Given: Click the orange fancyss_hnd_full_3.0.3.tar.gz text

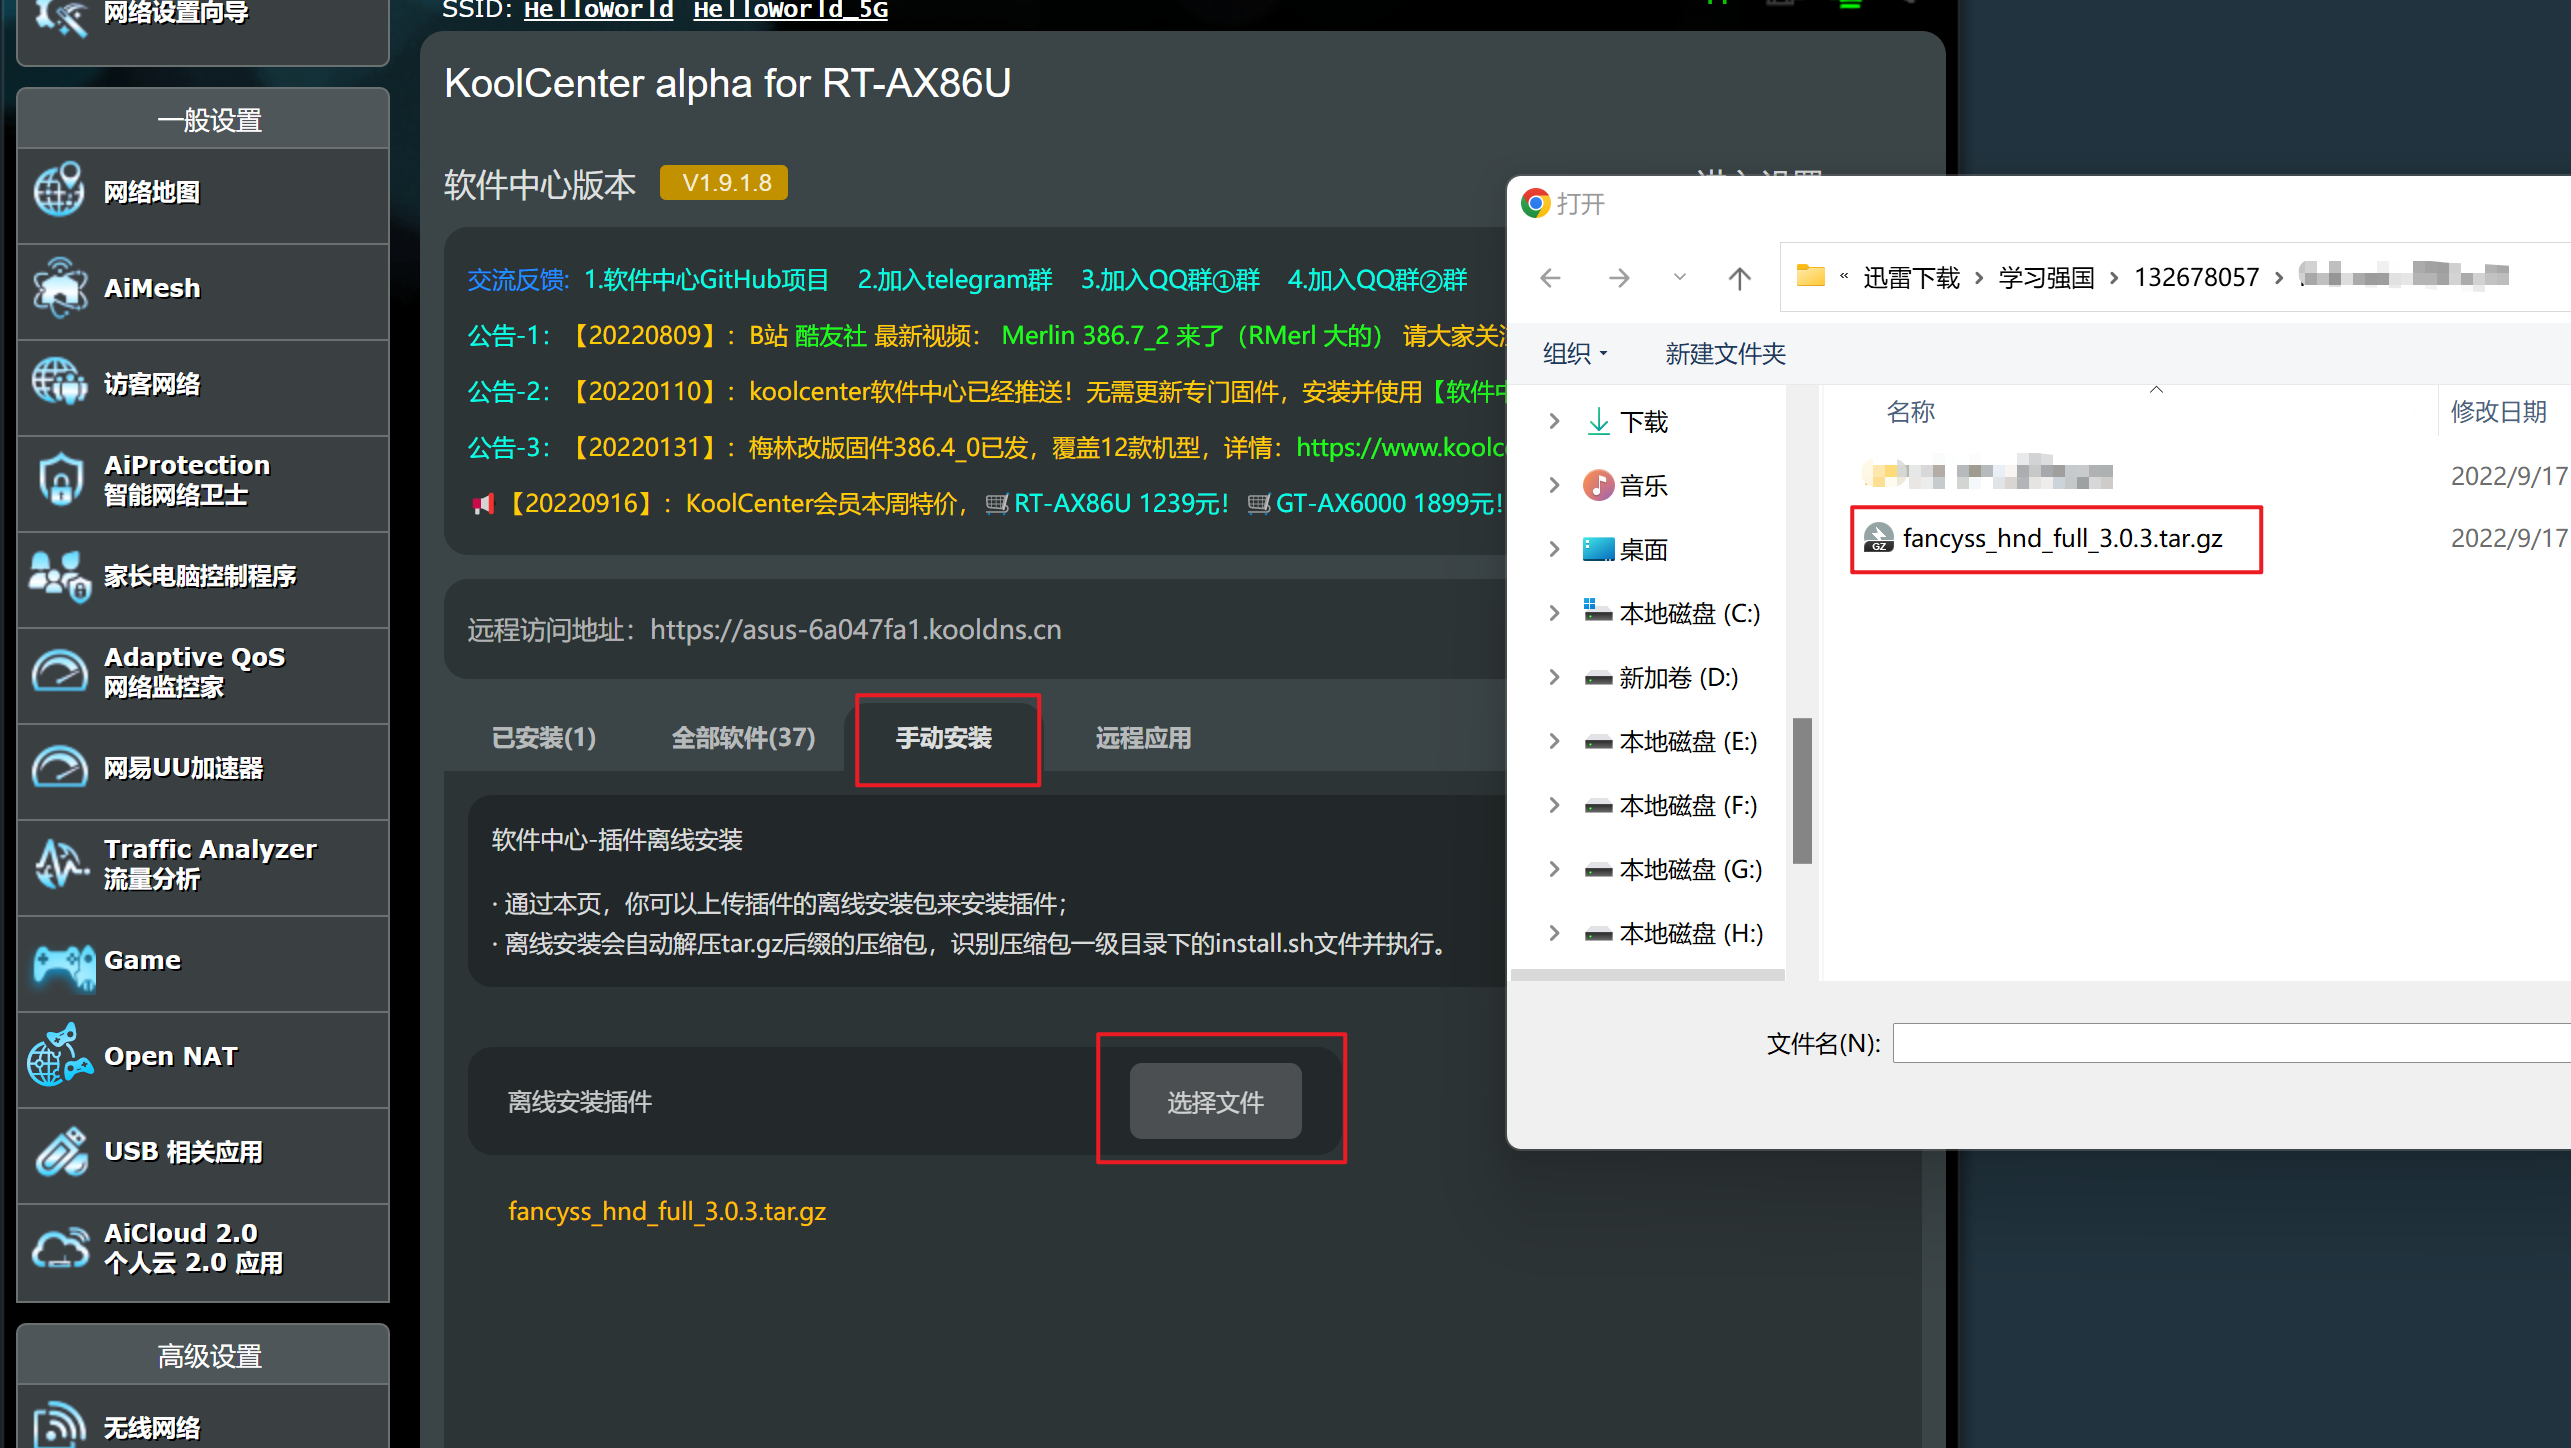Looking at the screenshot, I should (667, 1211).
